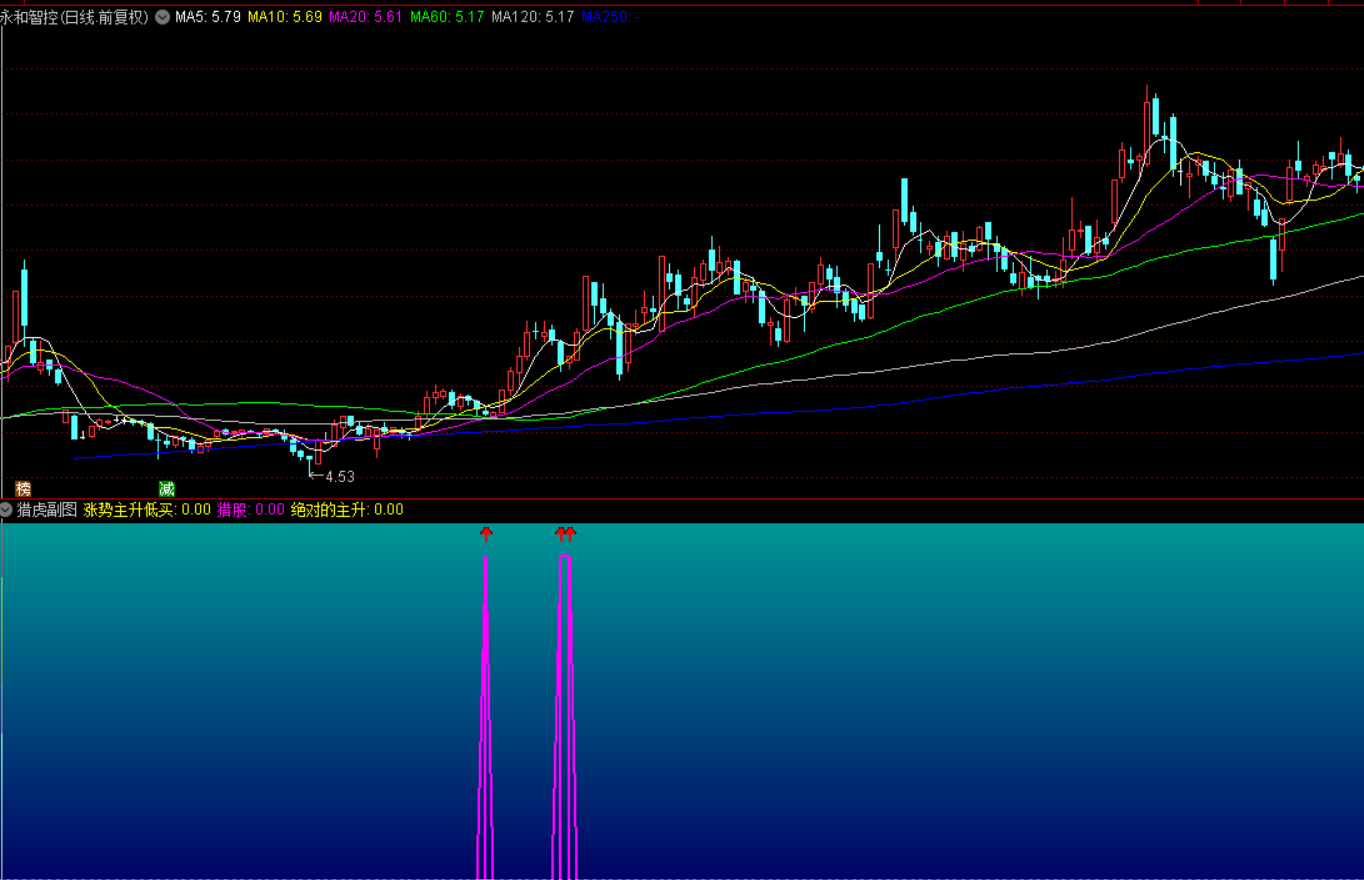Click the MA120: 5.17 label

533,17
